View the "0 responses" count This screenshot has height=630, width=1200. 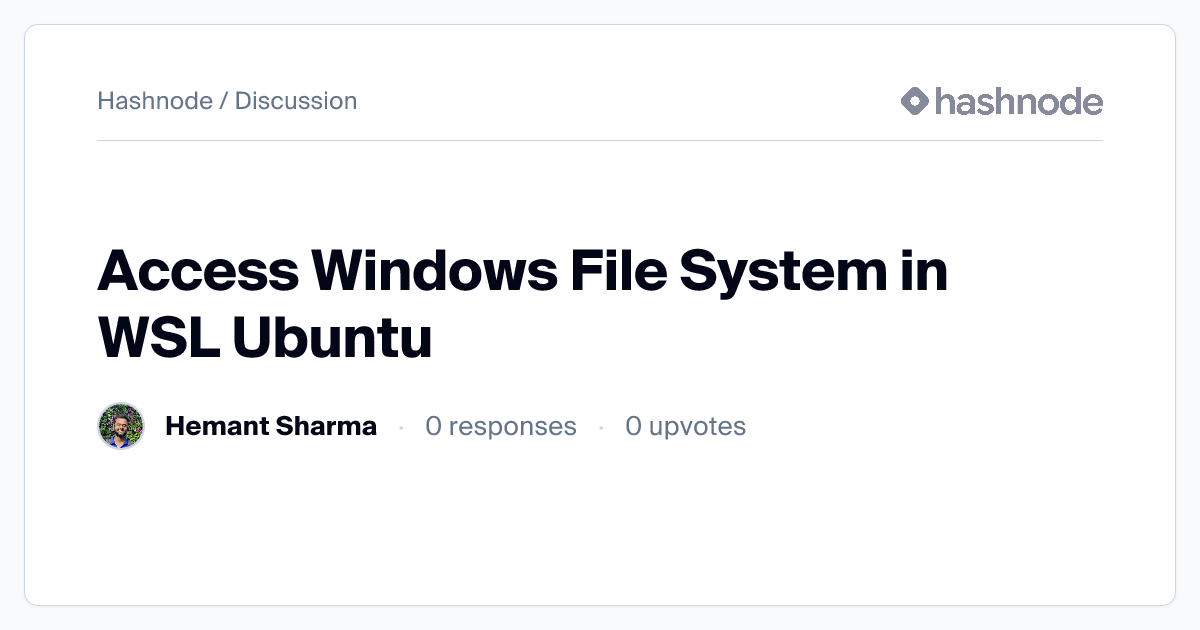pos(501,427)
